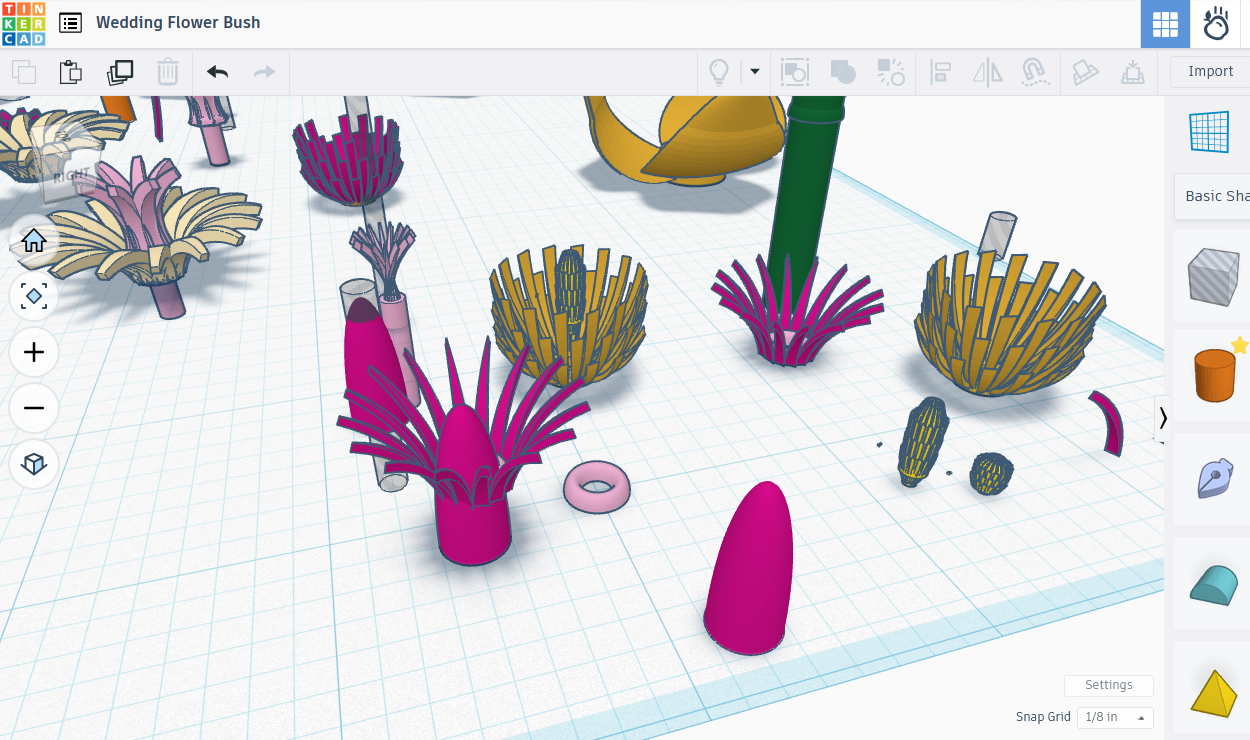Pick the orange Cylinder shape
1250x740 pixels.
1213,377
